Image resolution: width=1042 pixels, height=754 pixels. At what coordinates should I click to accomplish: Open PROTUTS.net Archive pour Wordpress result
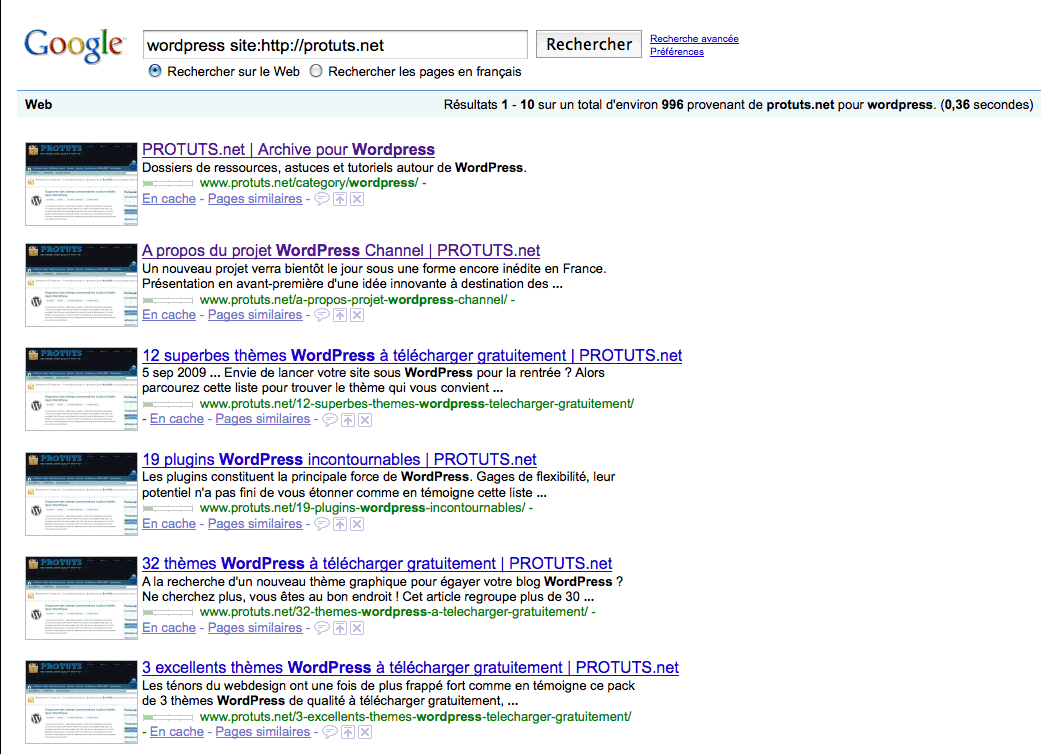click(x=288, y=149)
